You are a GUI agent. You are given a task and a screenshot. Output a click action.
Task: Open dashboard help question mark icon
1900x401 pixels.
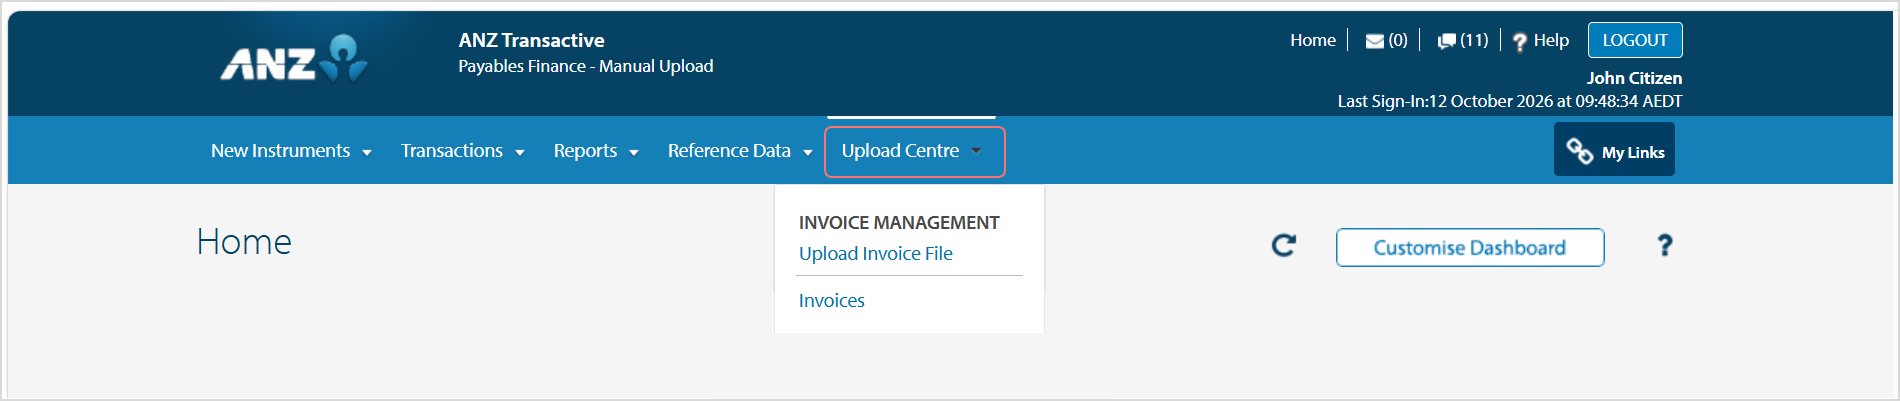pyautogui.click(x=1665, y=245)
